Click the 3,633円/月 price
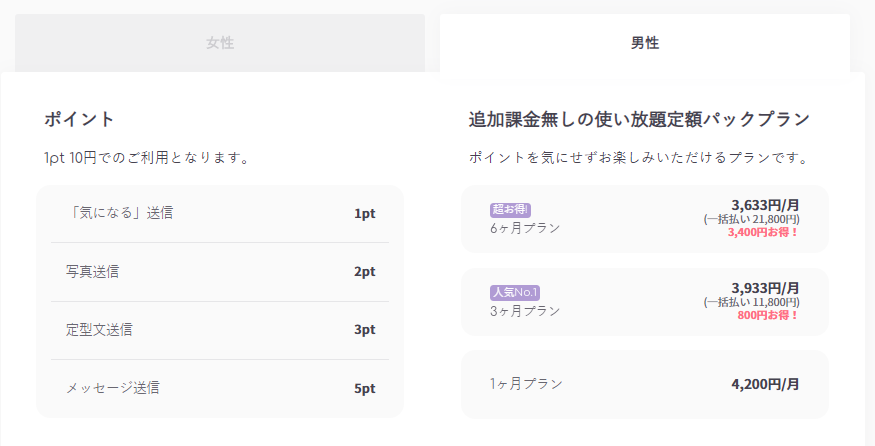Screen dimensions: 875x446 (x=765, y=205)
